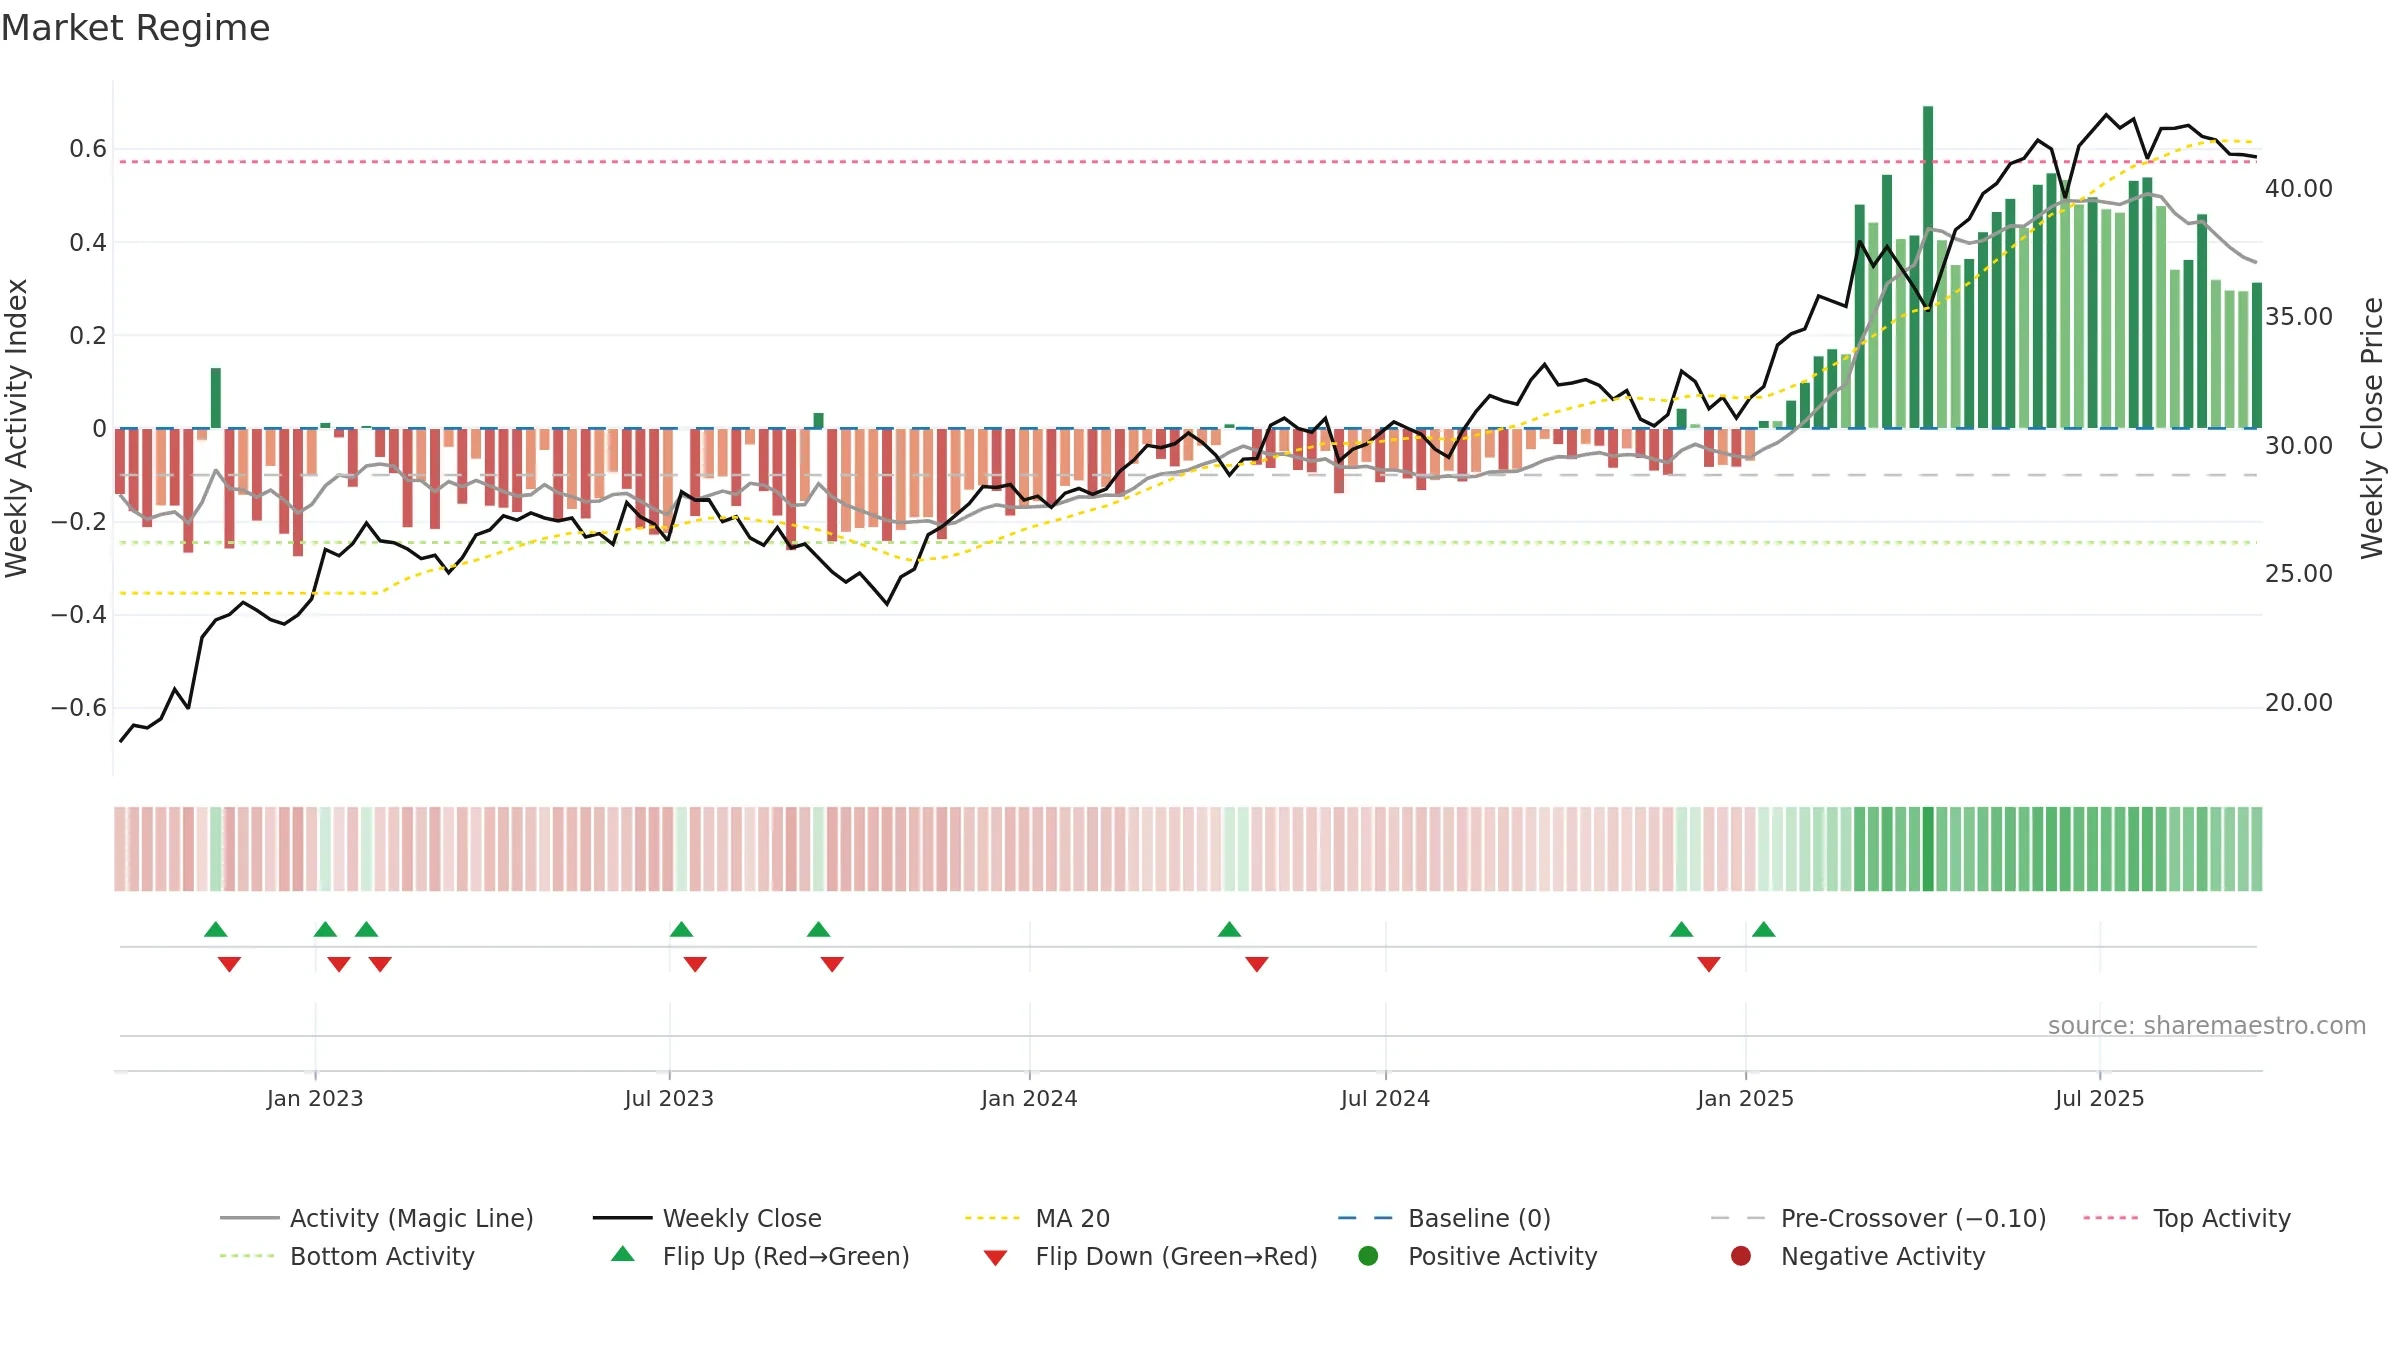This screenshot has height=1350, width=2400.
Task: Toggle the Flip Down (Green→Red) legend entry
Action: (x=1150, y=1256)
